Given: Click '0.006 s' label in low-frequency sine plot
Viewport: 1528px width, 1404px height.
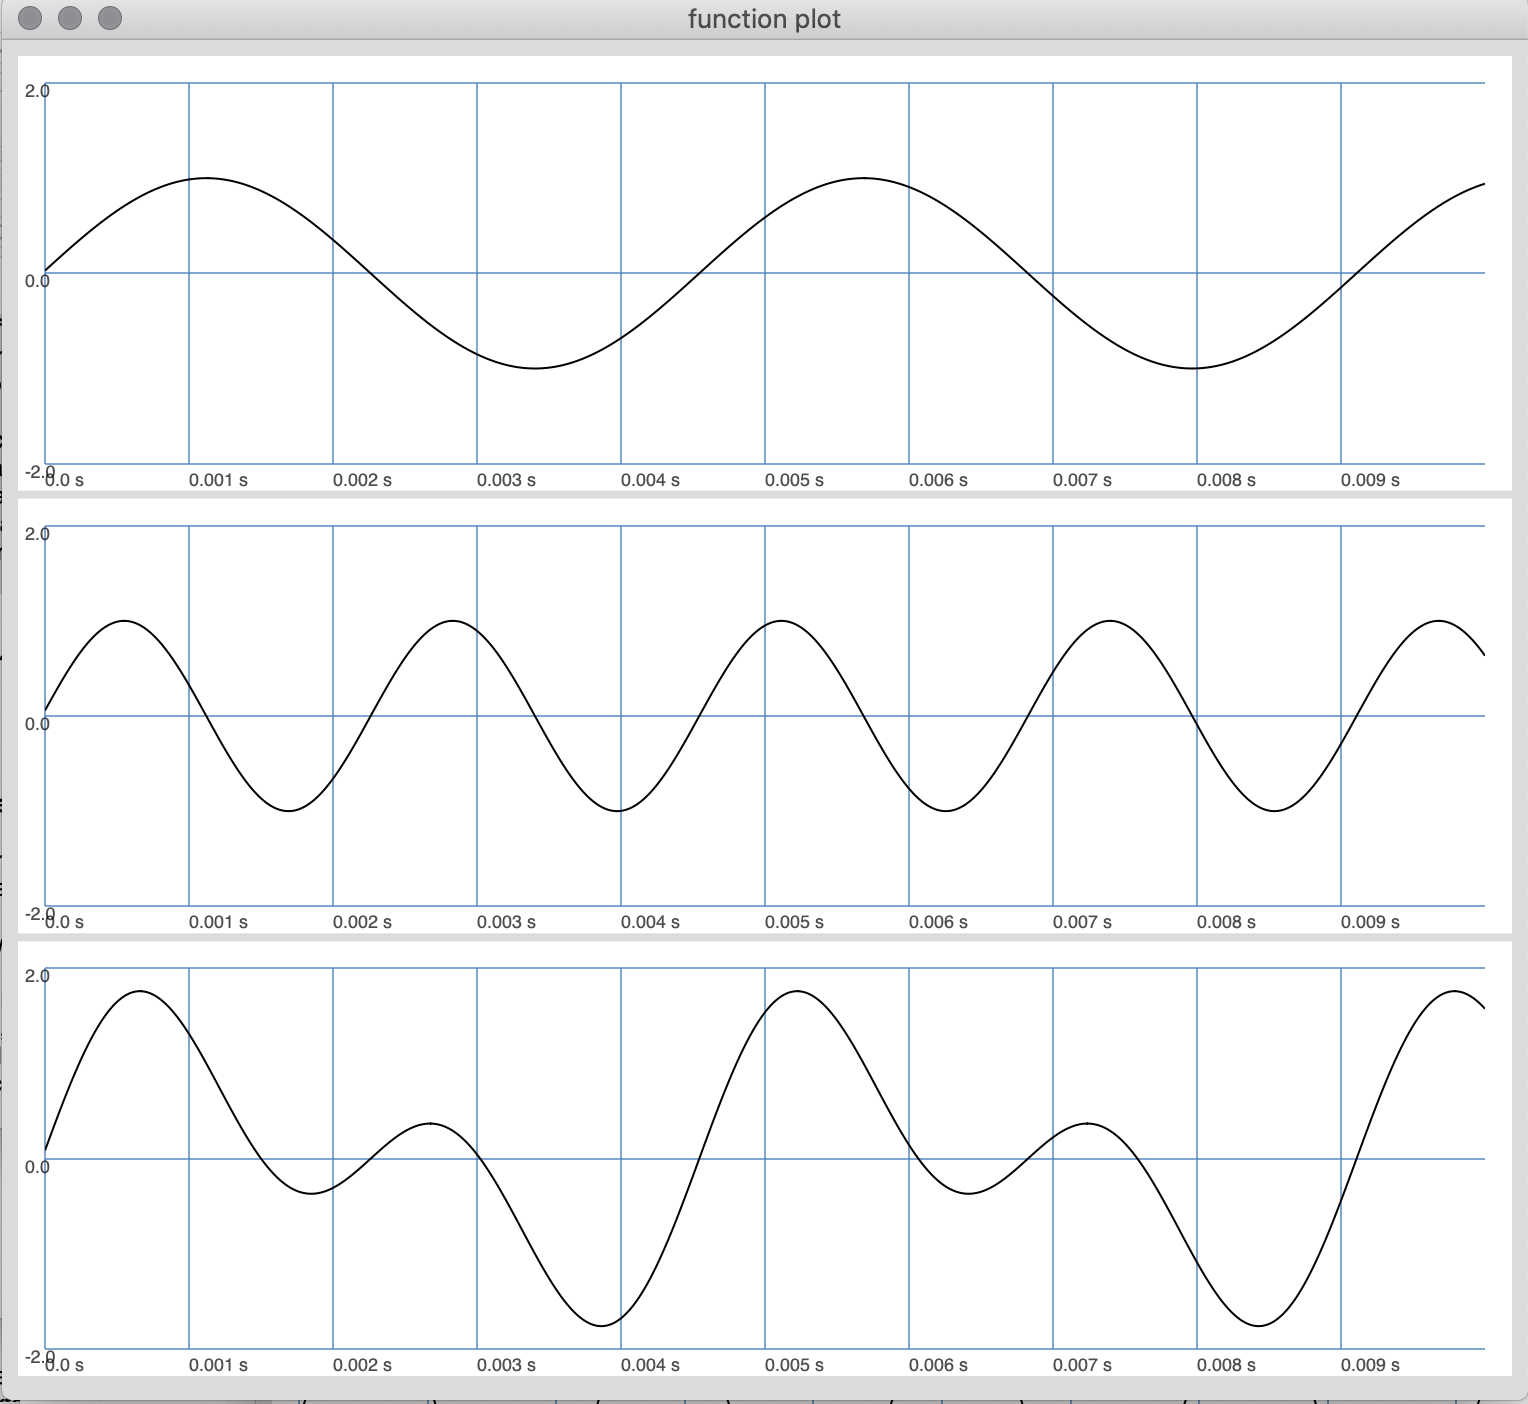Looking at the screenshot, I should coord(938,480).
